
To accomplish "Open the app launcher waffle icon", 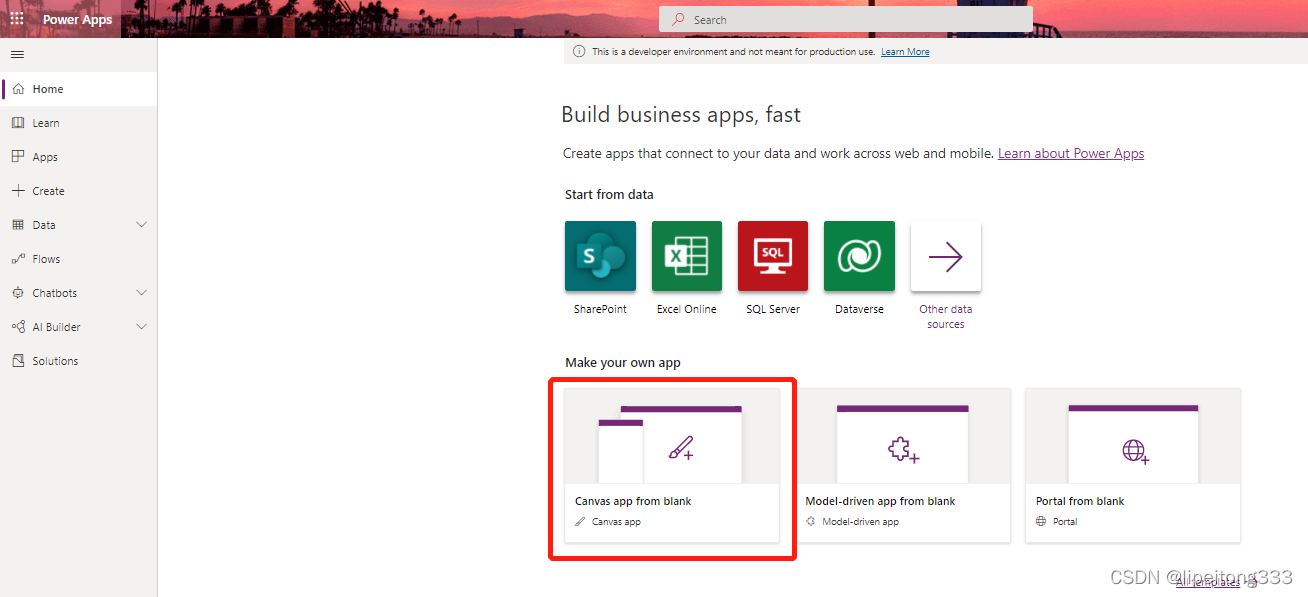I will pos(17,19).
